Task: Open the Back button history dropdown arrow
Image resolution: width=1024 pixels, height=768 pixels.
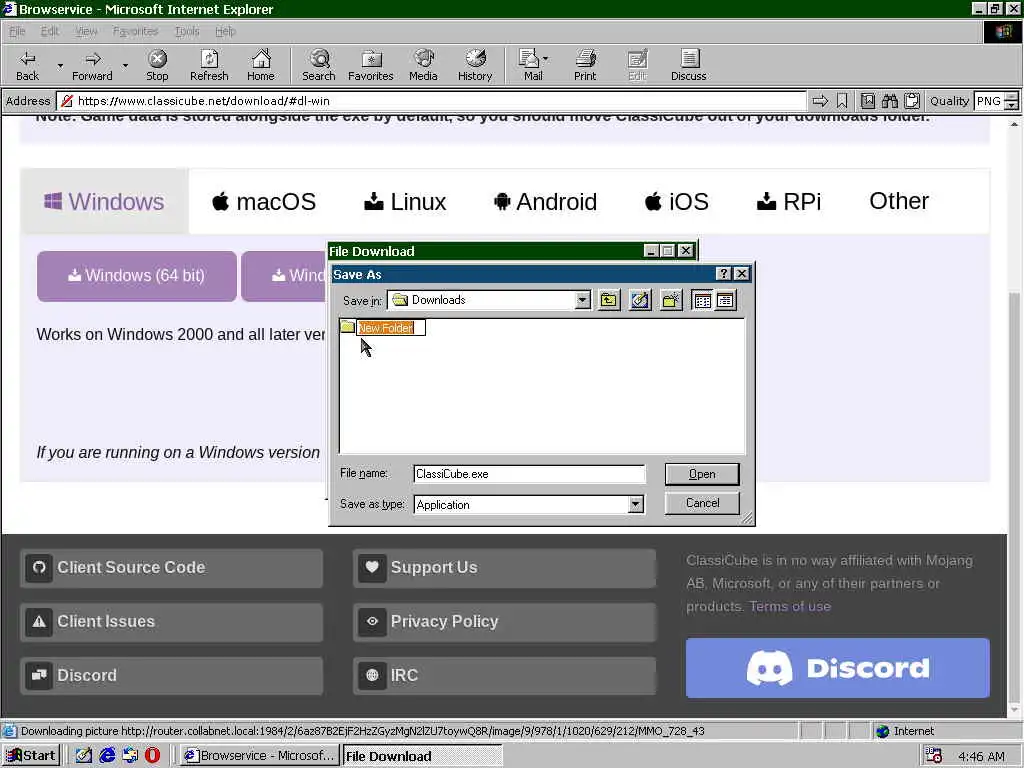Action: point(60,65)
